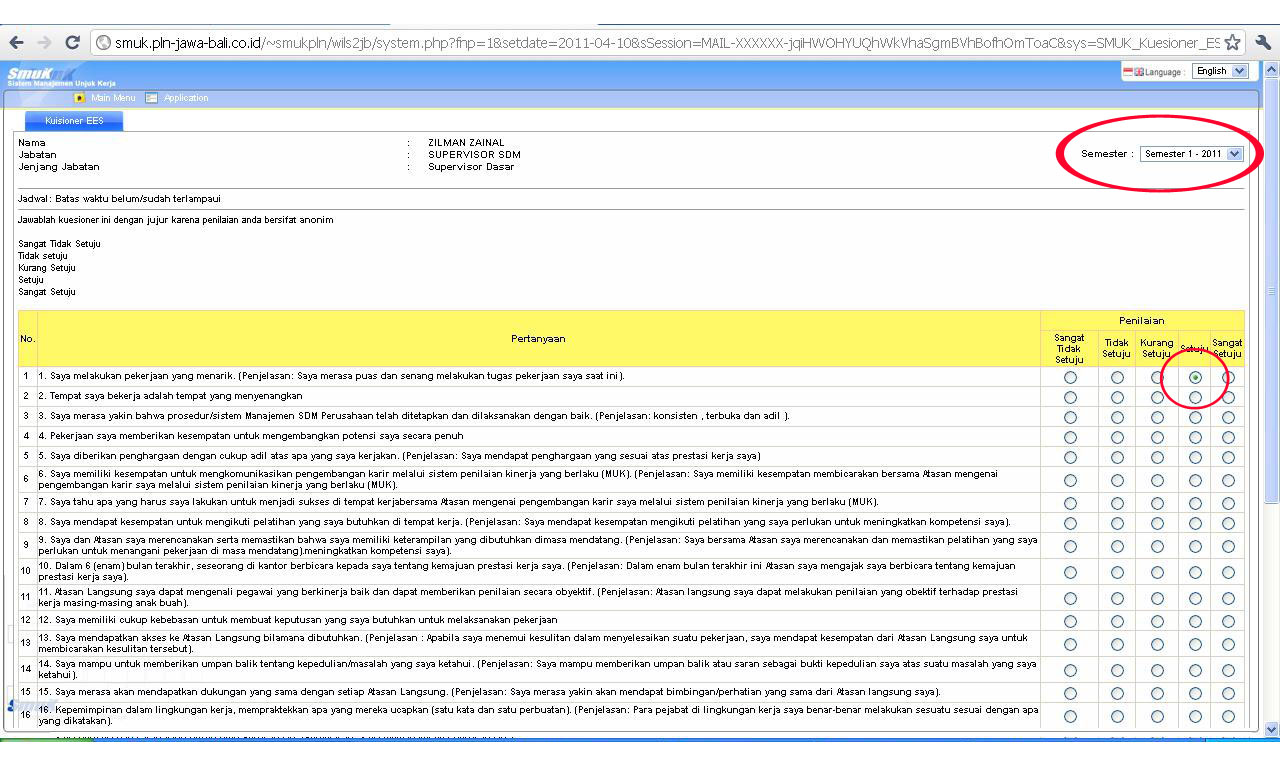Image resolution: width=1280 pixels, height=768 pixels.
Task: Click the Jadwal deadline notice line
Action: point(119,199)
